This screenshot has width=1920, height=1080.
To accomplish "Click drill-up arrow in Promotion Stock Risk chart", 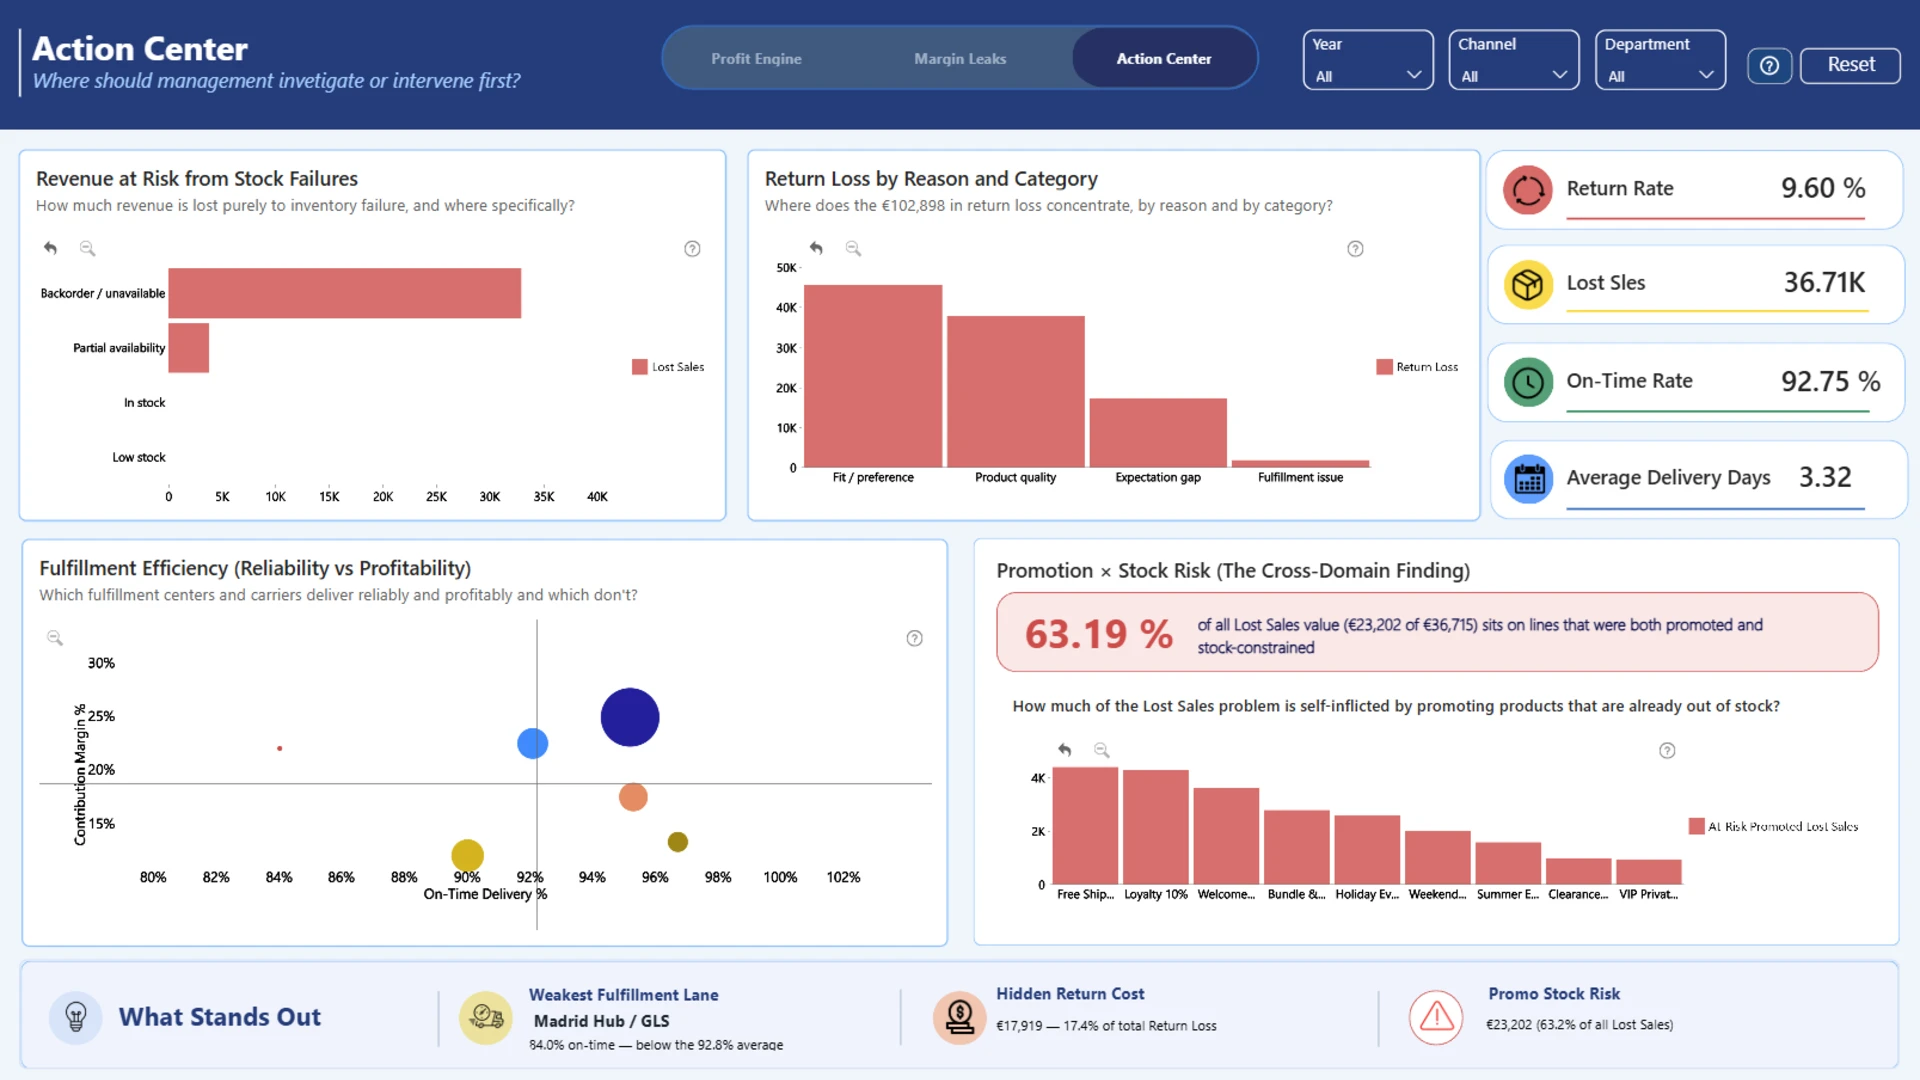I will coord(1065,750).
